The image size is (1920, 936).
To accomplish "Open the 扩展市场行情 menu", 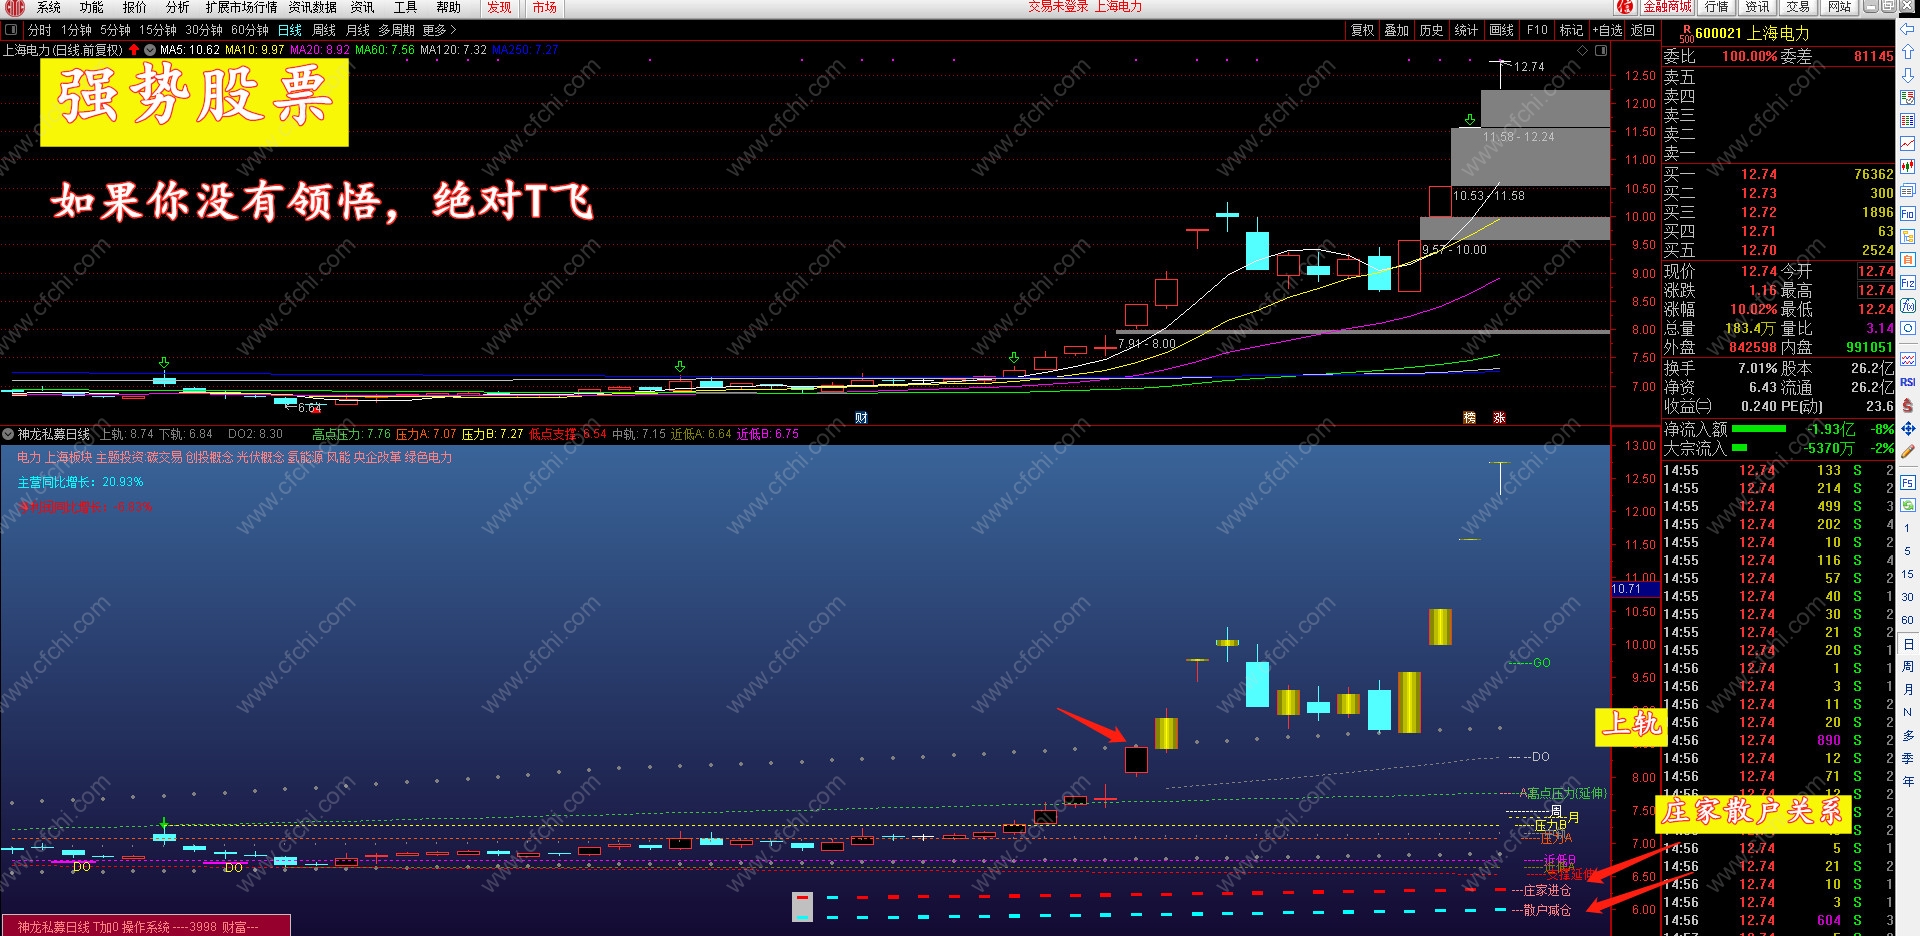I will point(241,7).
